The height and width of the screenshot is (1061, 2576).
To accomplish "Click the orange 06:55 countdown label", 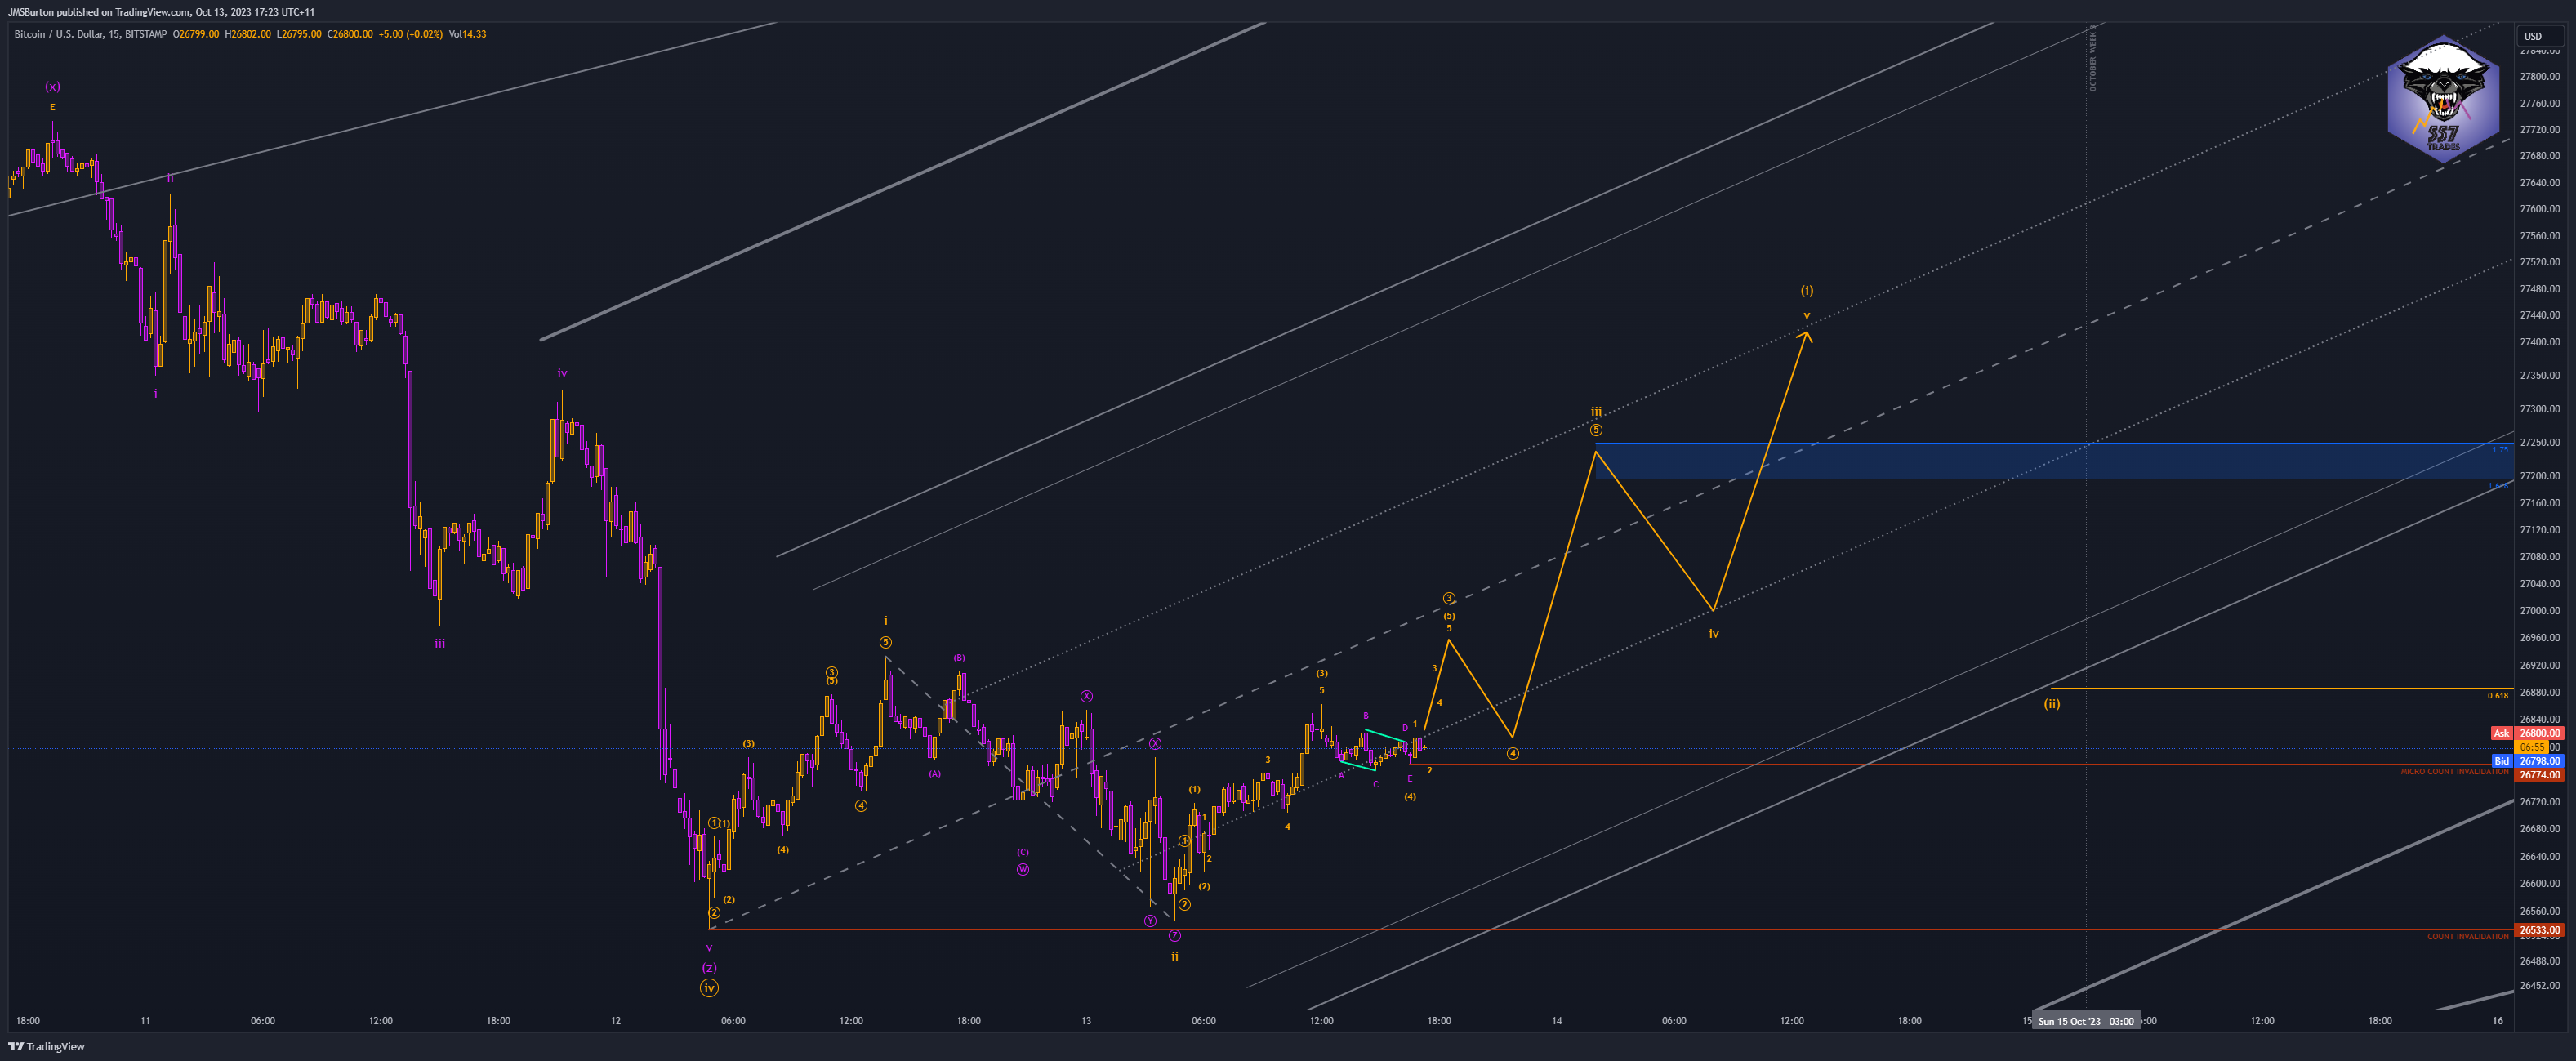I will point(2532,747).
